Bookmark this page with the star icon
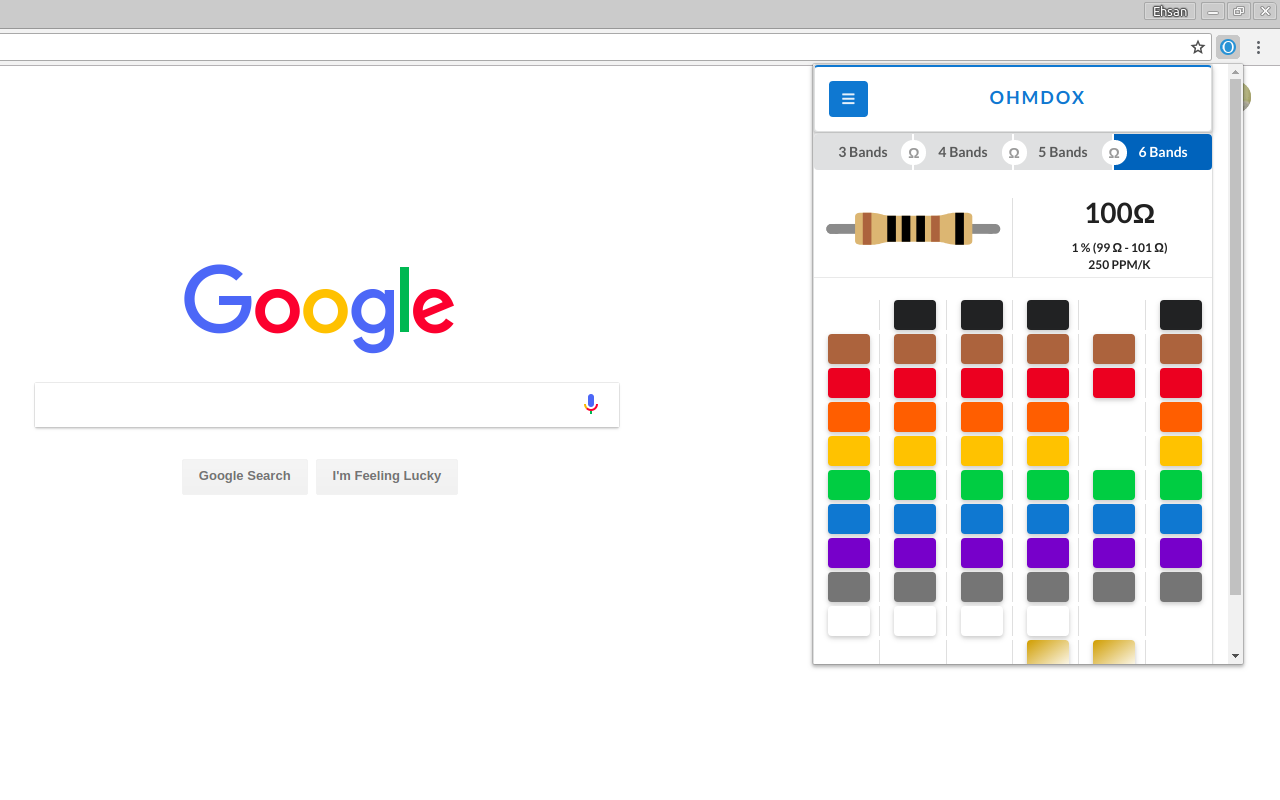This screenshot has height=800, width=1280. (x=1197, y=47)
